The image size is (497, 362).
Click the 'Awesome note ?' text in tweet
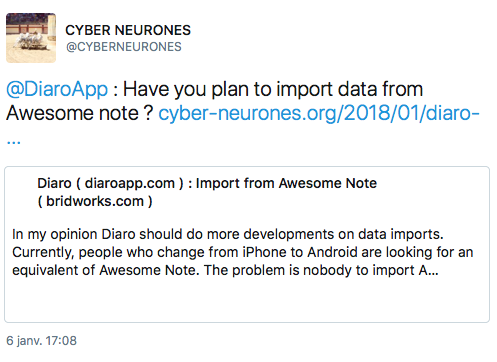[80, 113]
